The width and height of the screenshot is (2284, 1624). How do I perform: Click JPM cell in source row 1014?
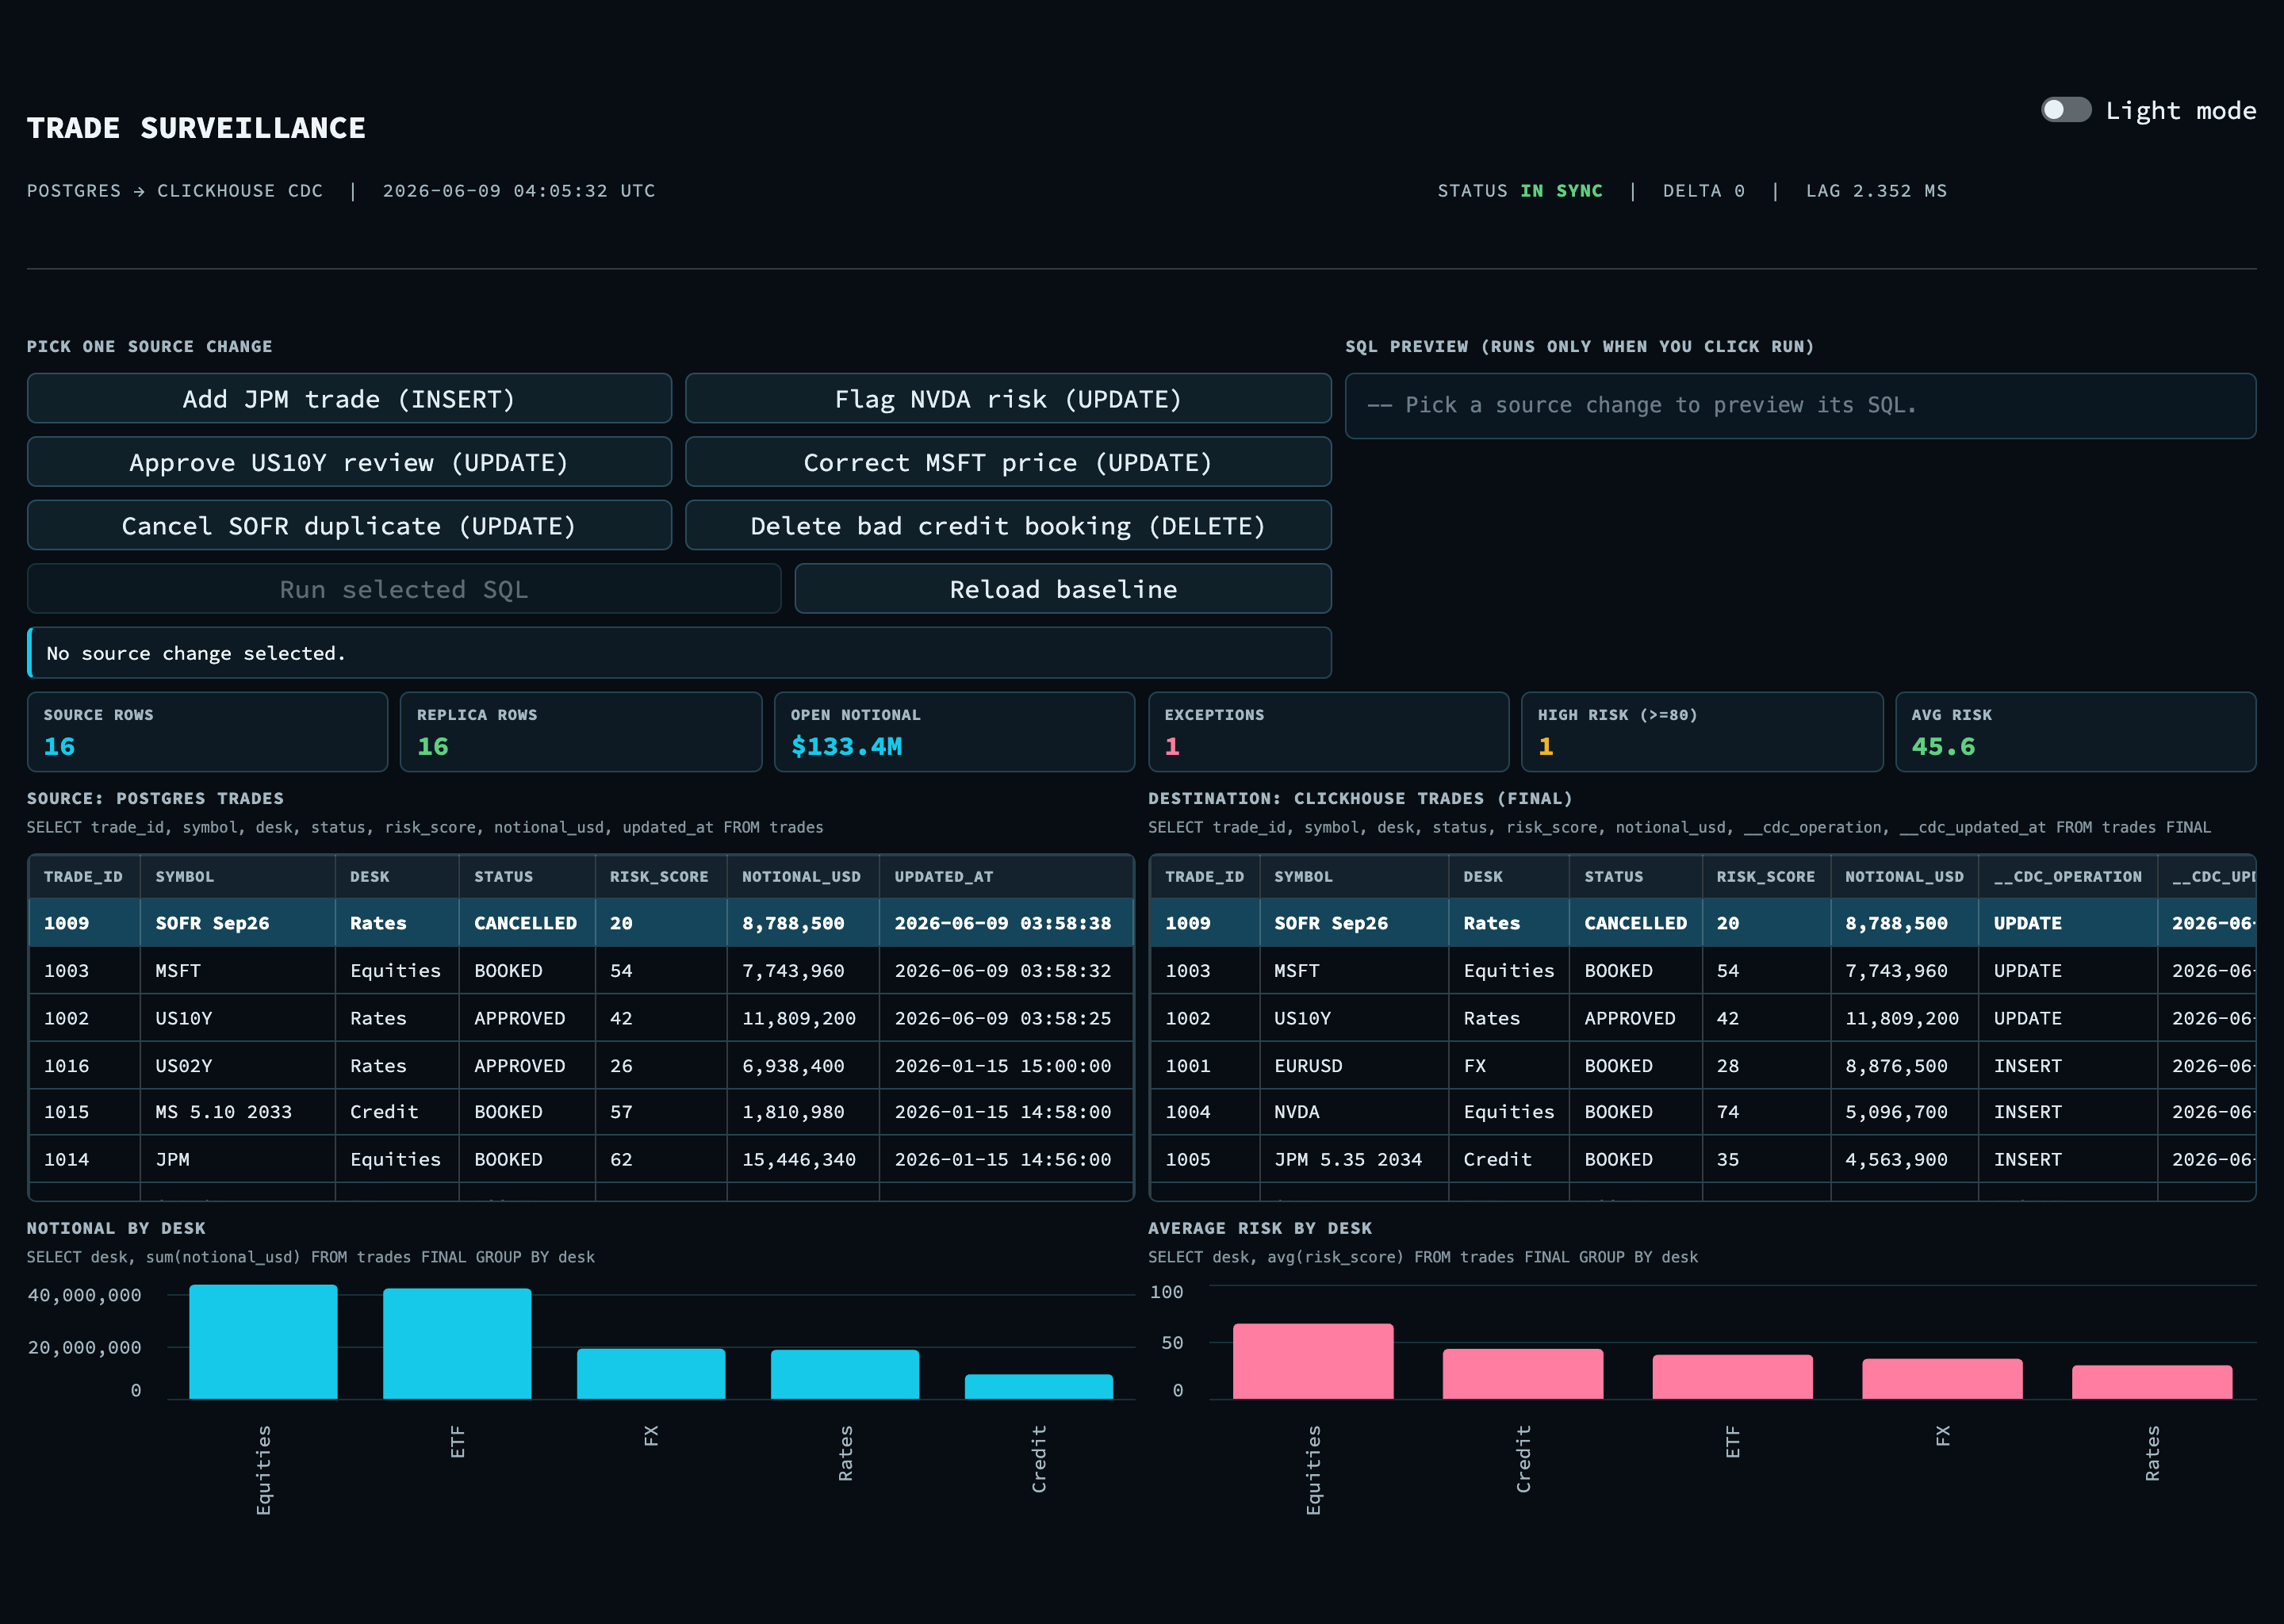pyautogui.click(x=237, y=1160)
